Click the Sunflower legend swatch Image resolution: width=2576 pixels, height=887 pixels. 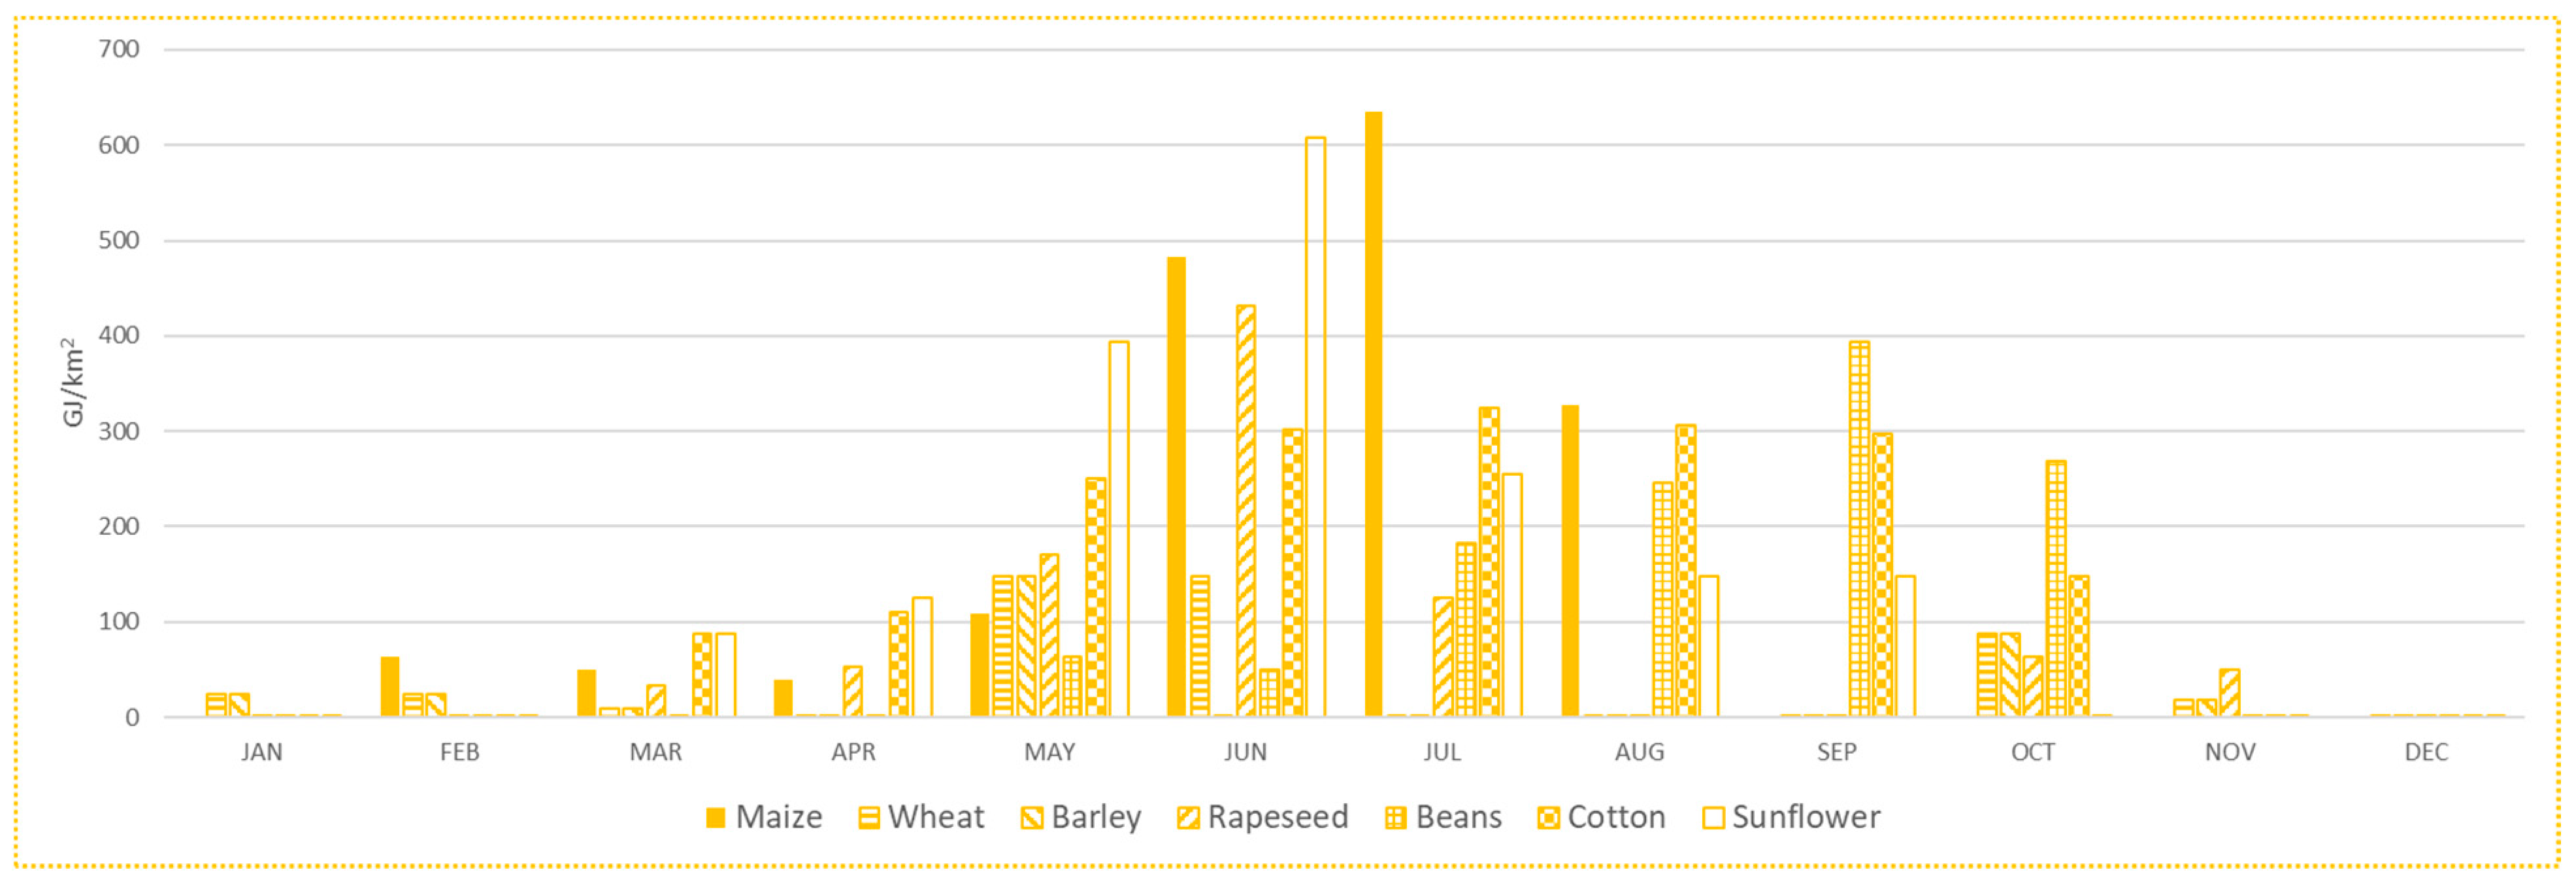coord(1713,818)
